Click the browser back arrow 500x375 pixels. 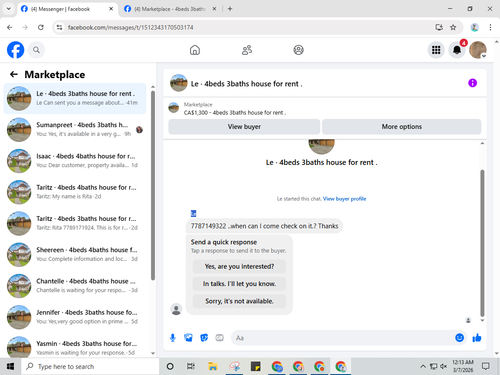10,27
